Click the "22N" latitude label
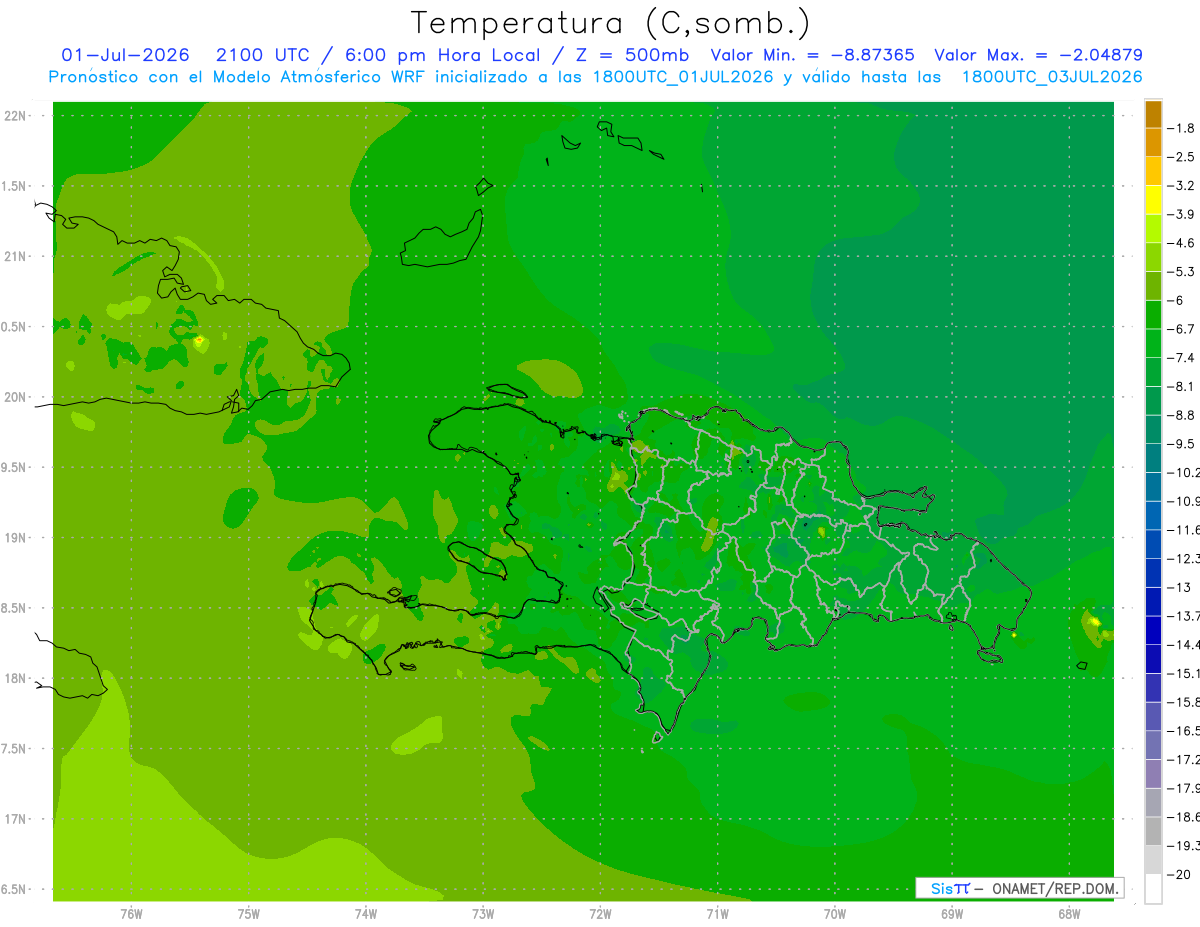Viewport: 1200px width, 927px height. [x=14, y=115]
